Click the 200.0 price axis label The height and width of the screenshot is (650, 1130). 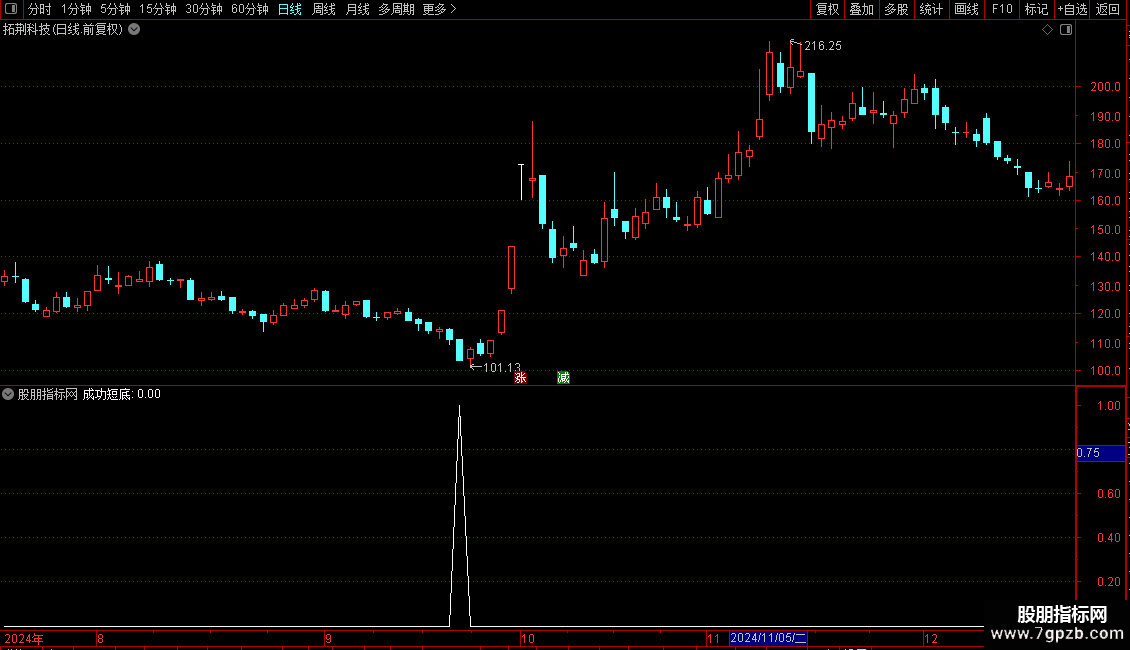(1105, 86)
